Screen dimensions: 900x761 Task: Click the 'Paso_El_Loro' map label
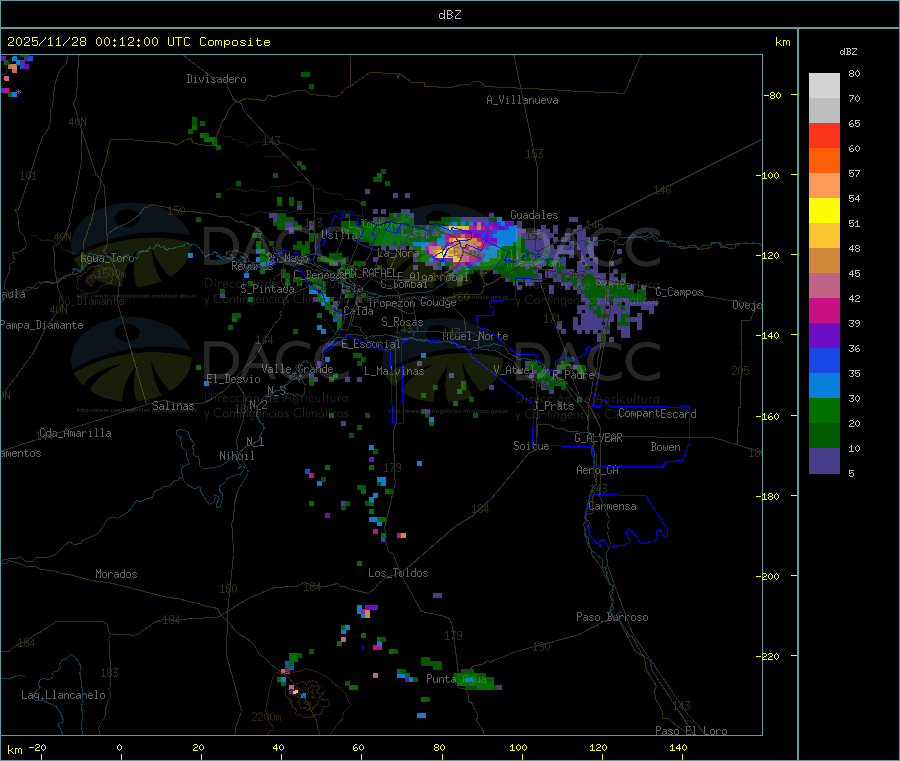pos(691,731)
